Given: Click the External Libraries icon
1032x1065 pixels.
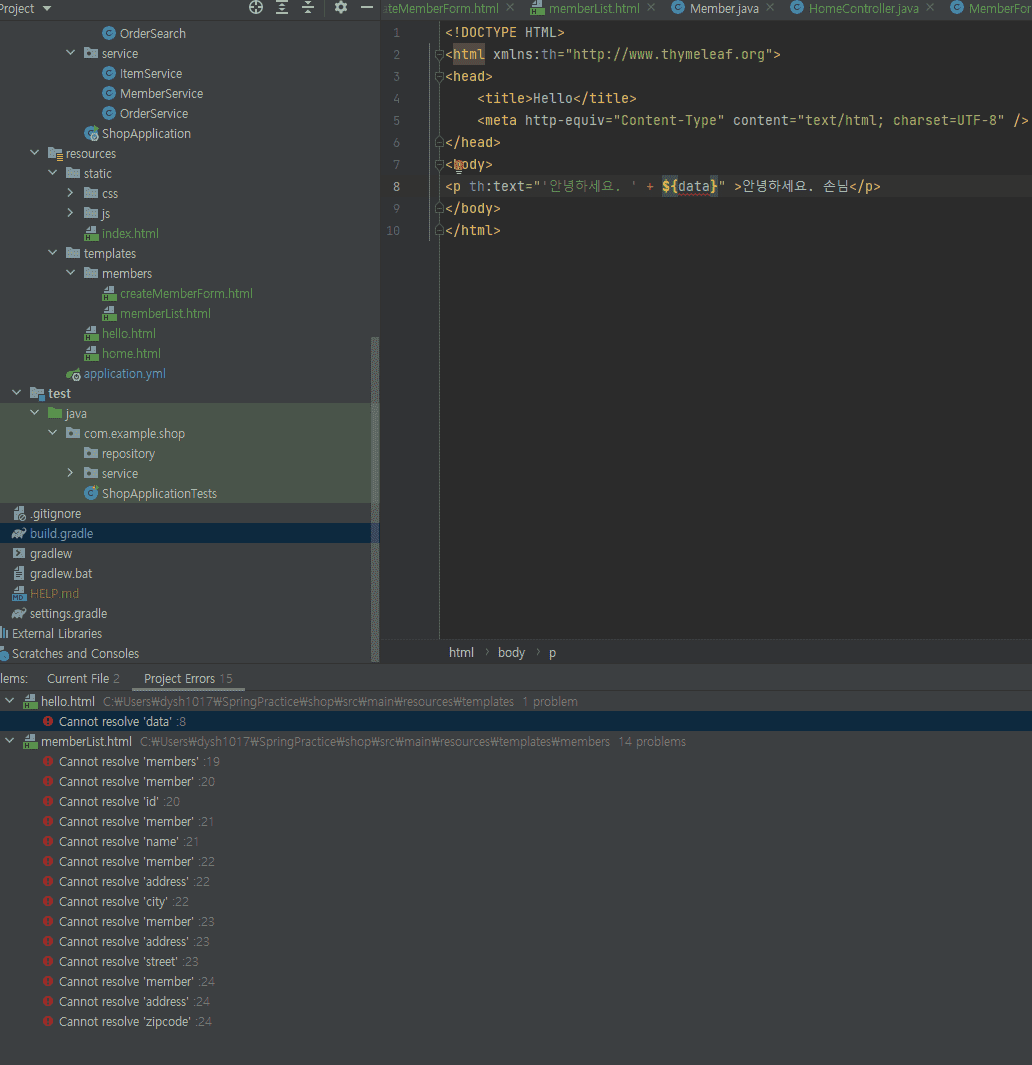Looking at the screenshot, I should coord(4,633).
